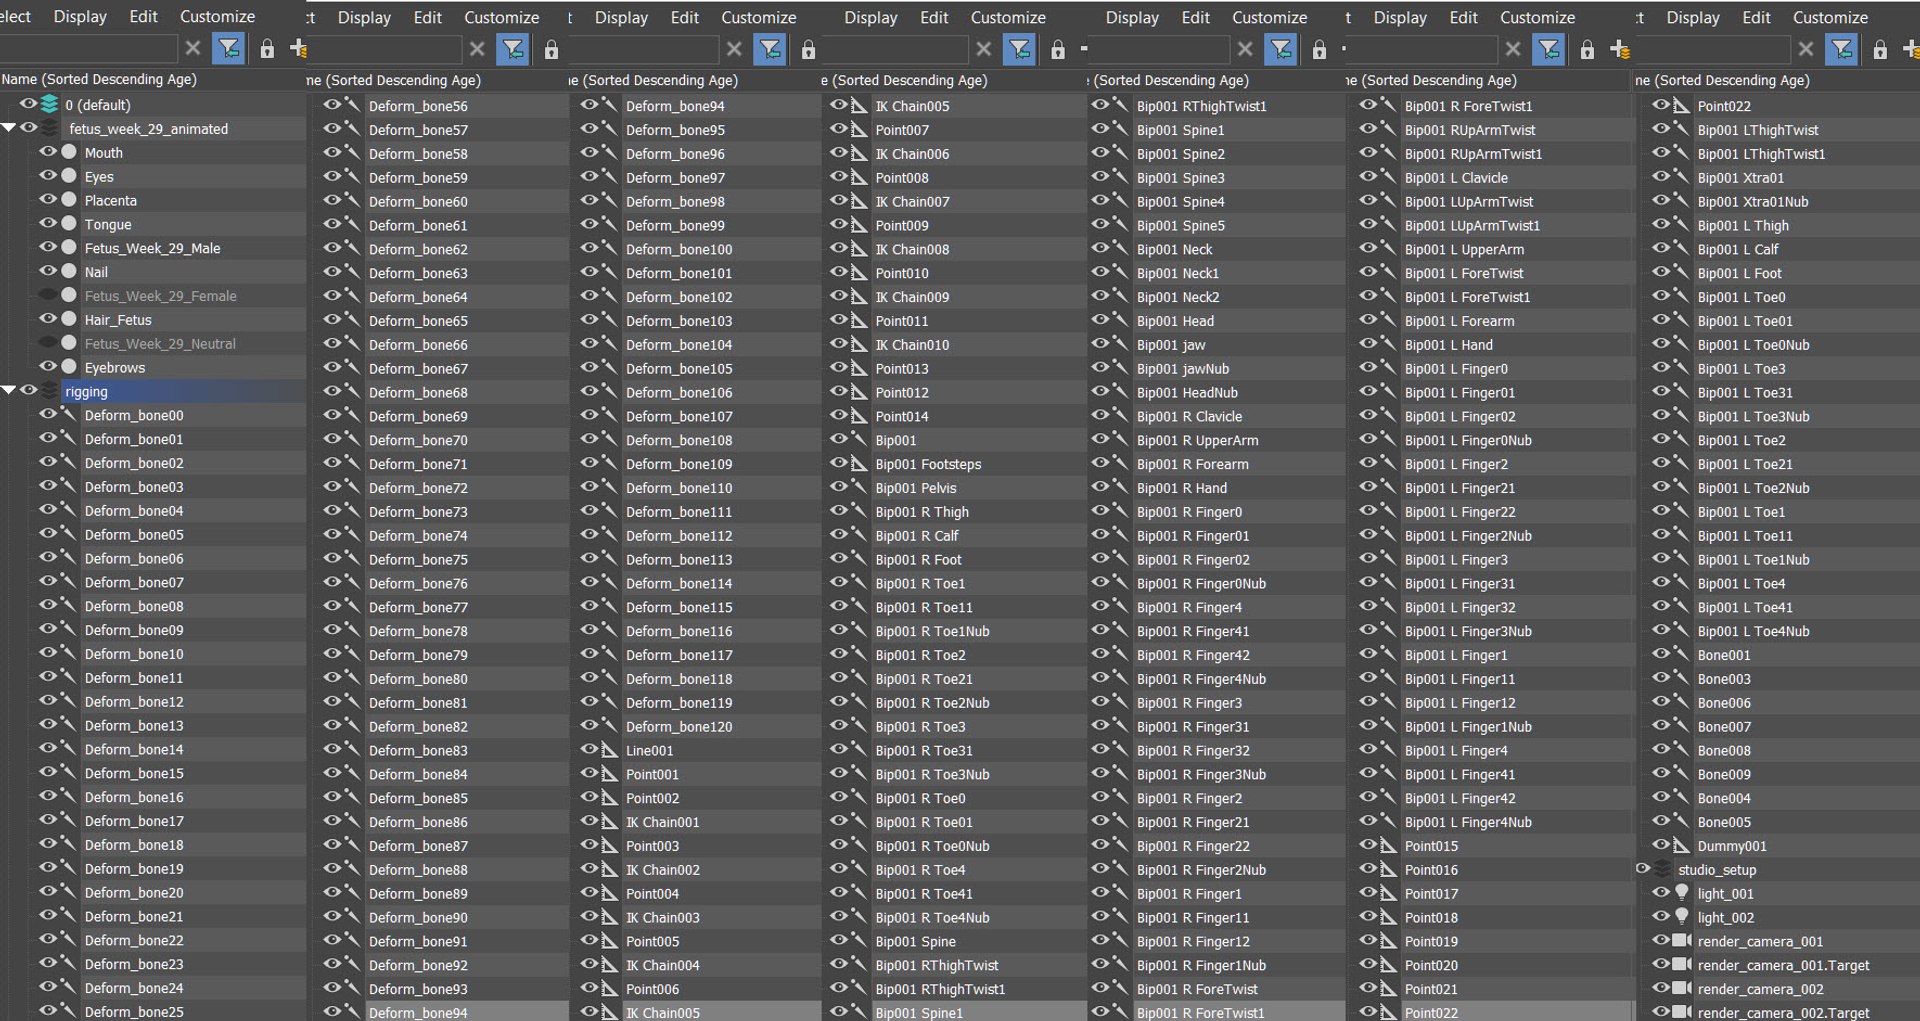Click the search field above the Deform_bone56 list
The width and height of the screenshot is (1920, 1021).
pos(384,49)
